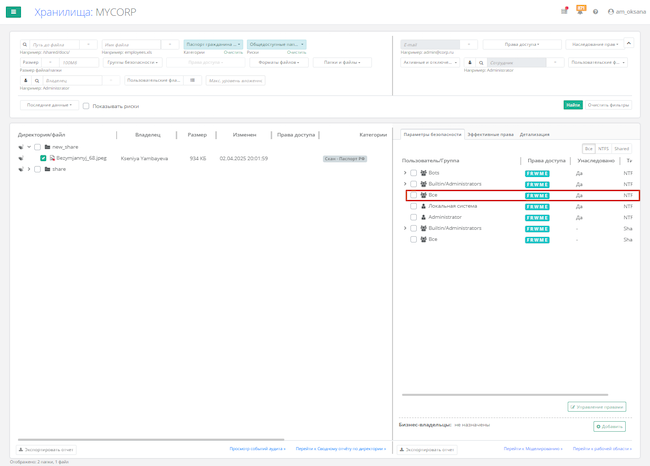
Task: Click the new_share folder icon
Action: 47,147
